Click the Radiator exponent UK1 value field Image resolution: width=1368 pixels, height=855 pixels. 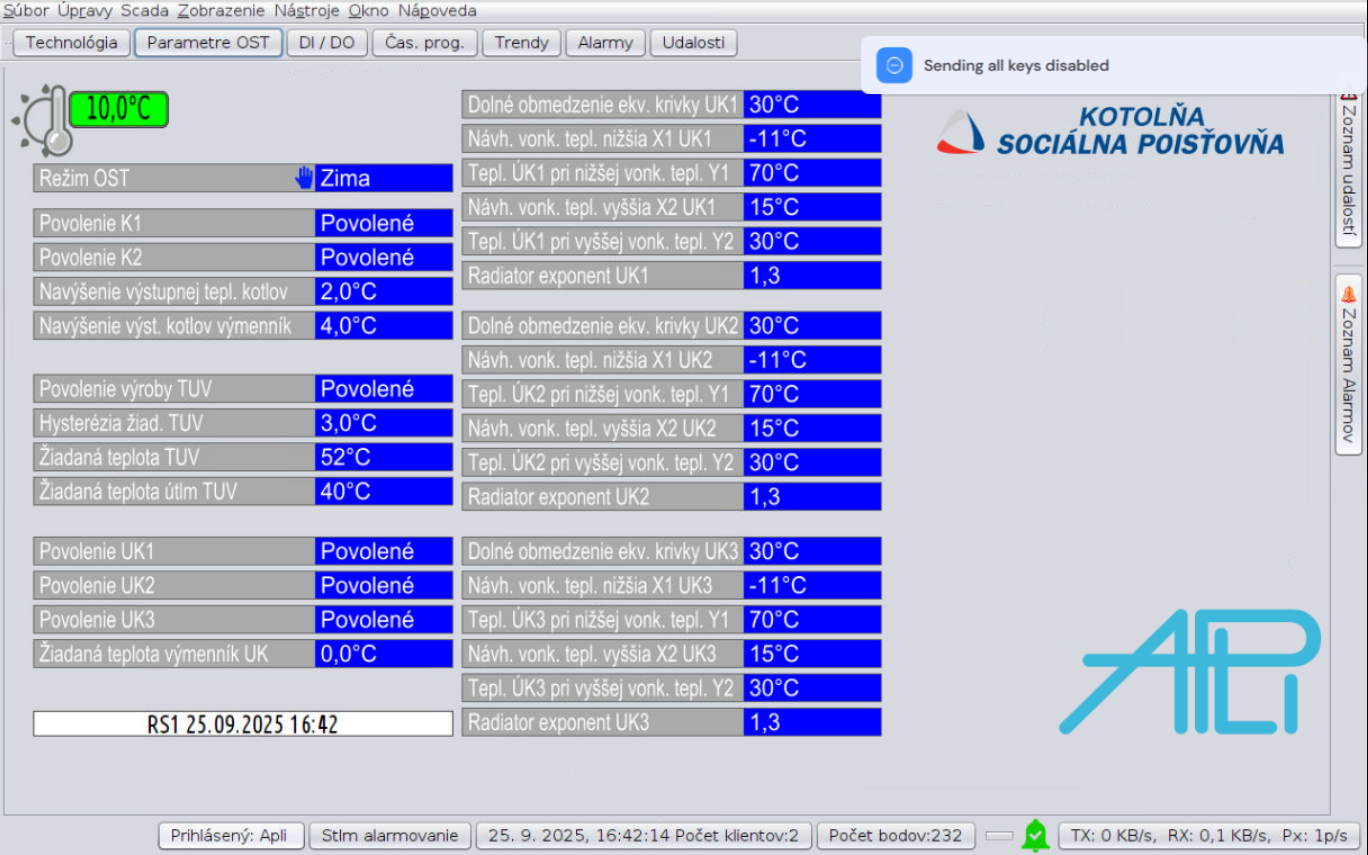[x=812, y=276]
